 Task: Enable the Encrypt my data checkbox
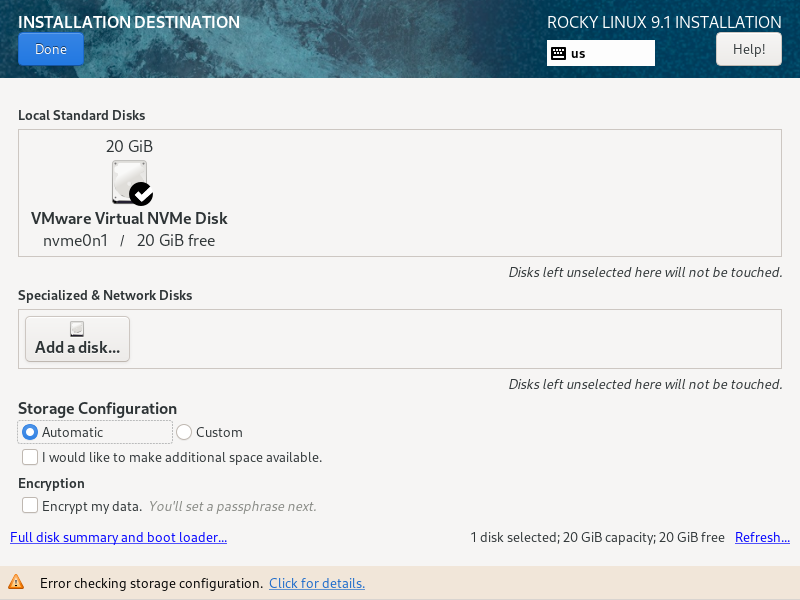tap(30, 506)
